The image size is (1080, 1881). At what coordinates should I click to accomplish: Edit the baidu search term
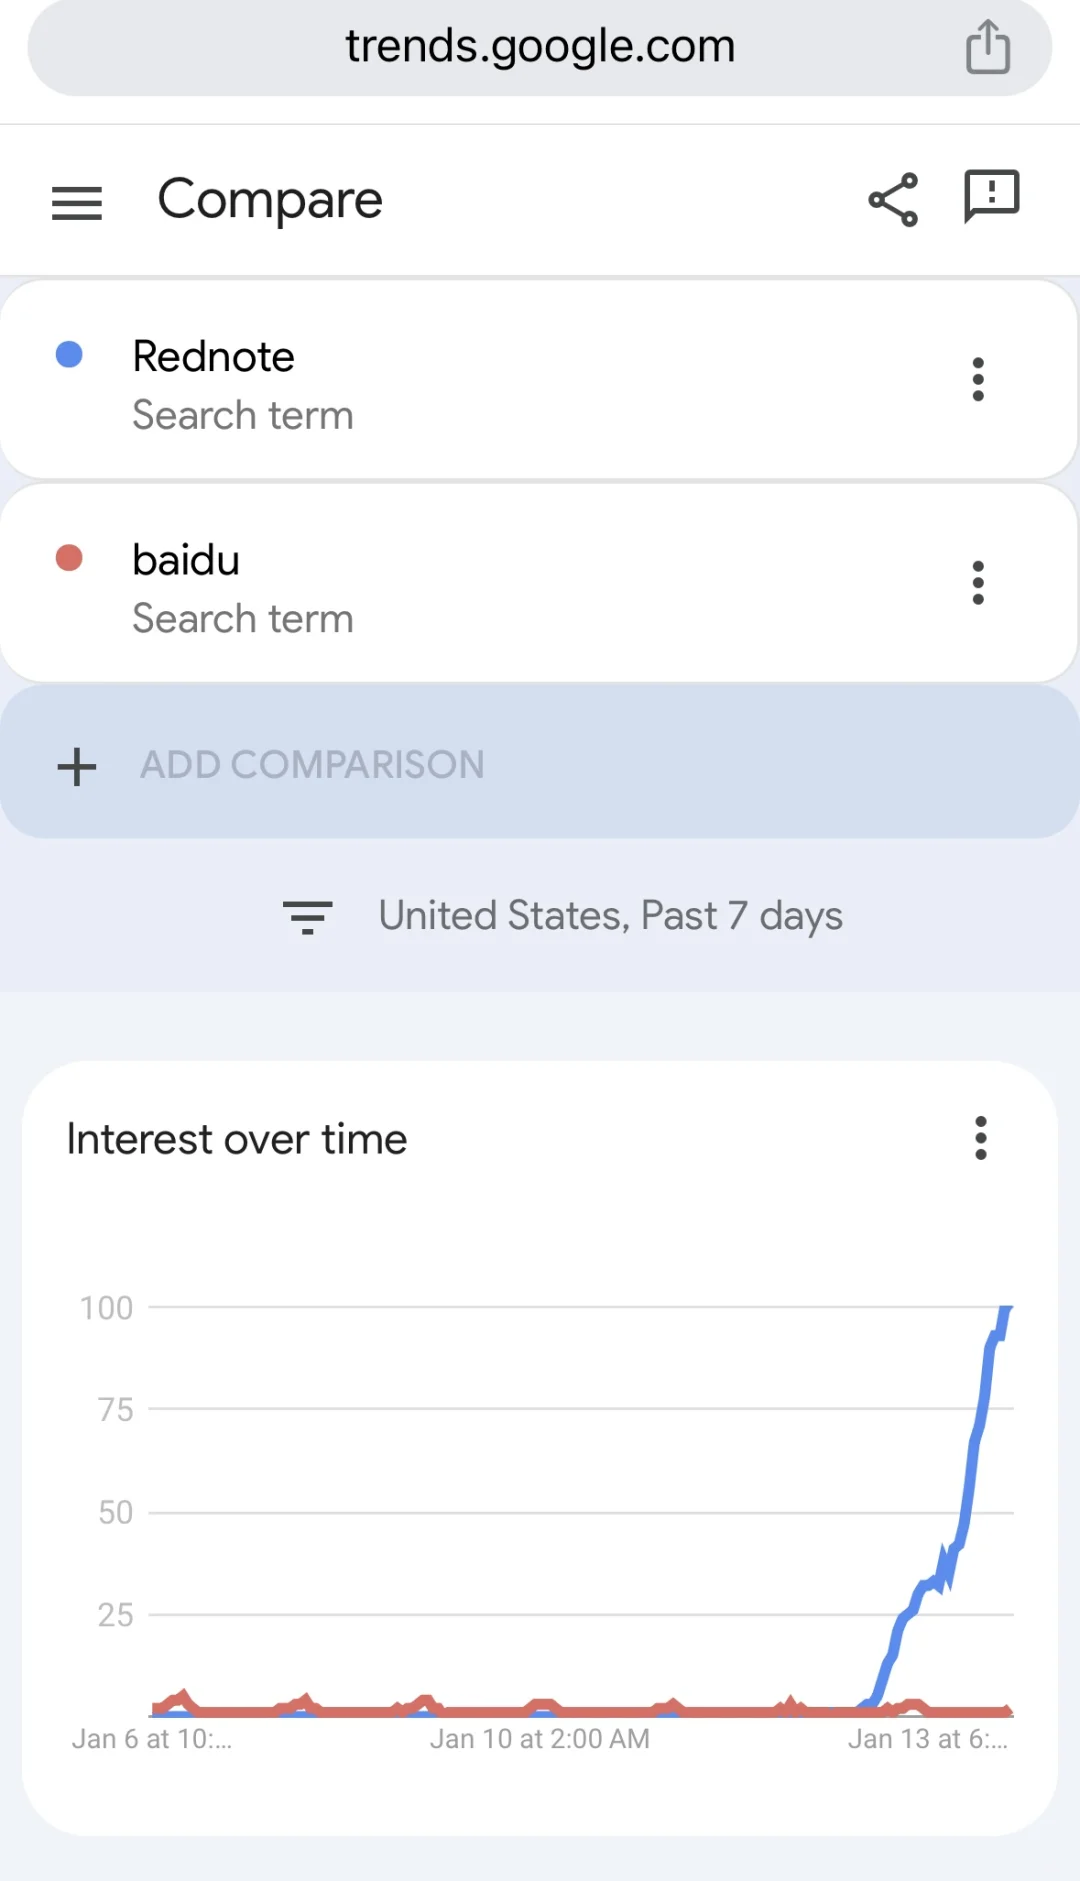[x=186, y=560]
